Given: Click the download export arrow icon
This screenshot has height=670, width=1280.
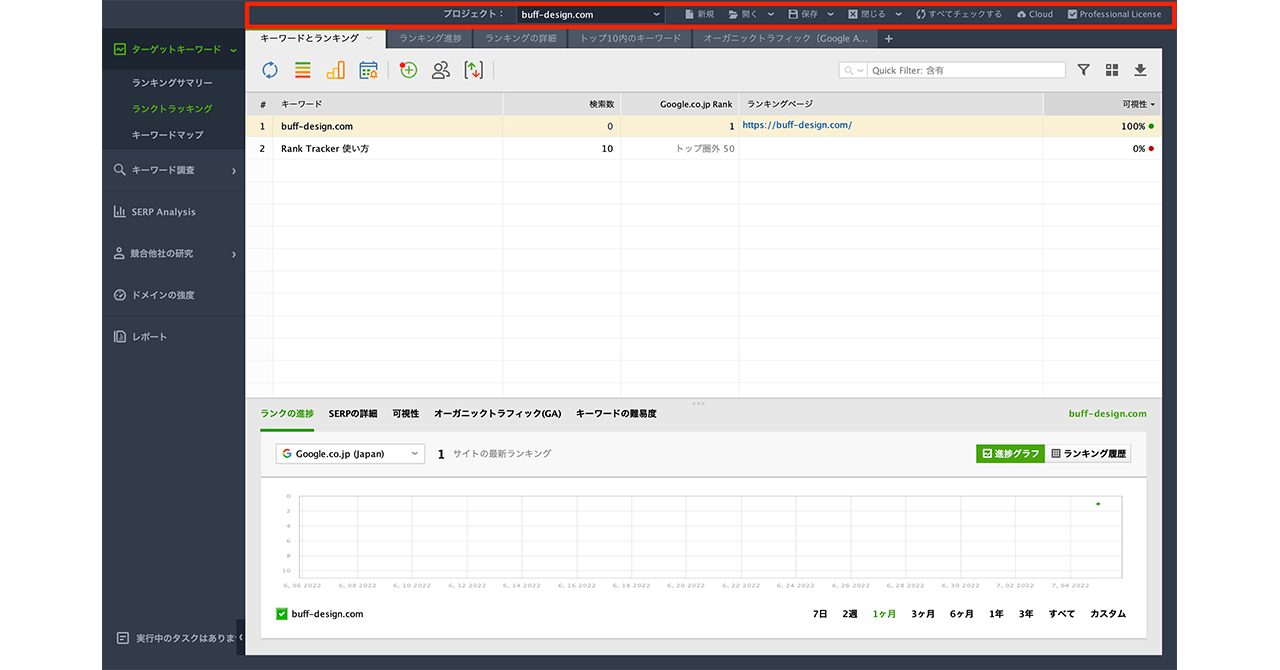Looking at the screenshot, I should click(1140, 70).
